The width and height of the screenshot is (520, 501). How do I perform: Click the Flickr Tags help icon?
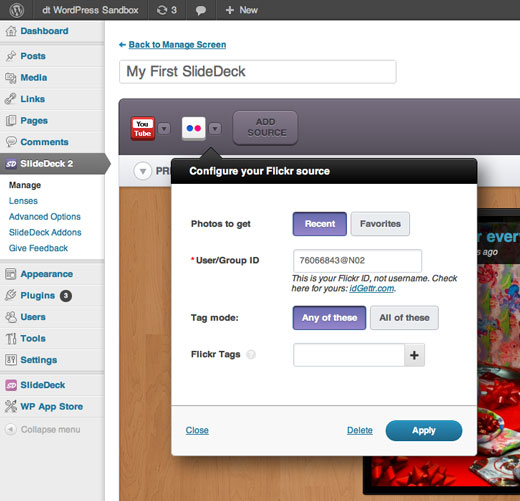point(251,354)
